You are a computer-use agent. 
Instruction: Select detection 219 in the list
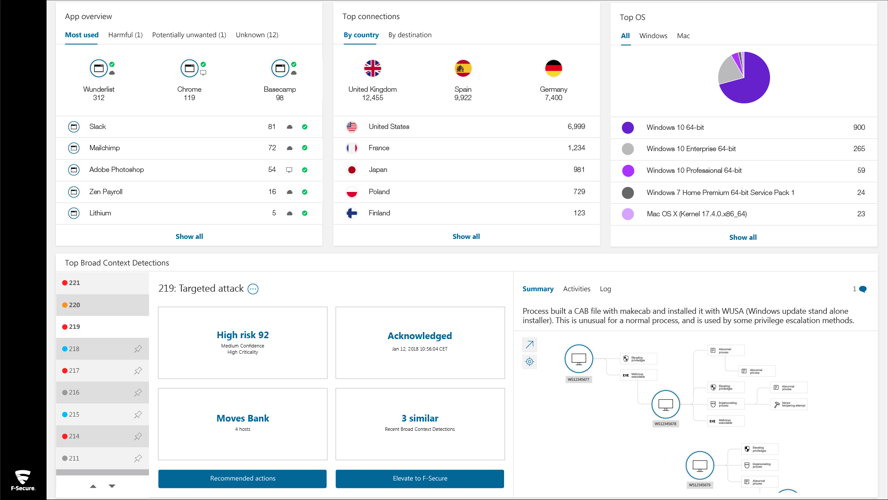coord(103,327)
